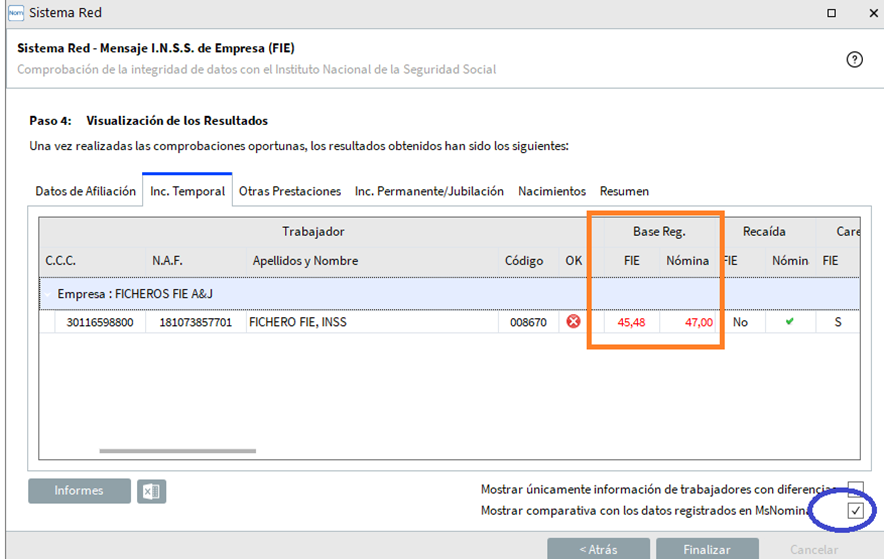Maximize the Sistema Red window
This screenshot has height=559, width=884.
(831, 13)
